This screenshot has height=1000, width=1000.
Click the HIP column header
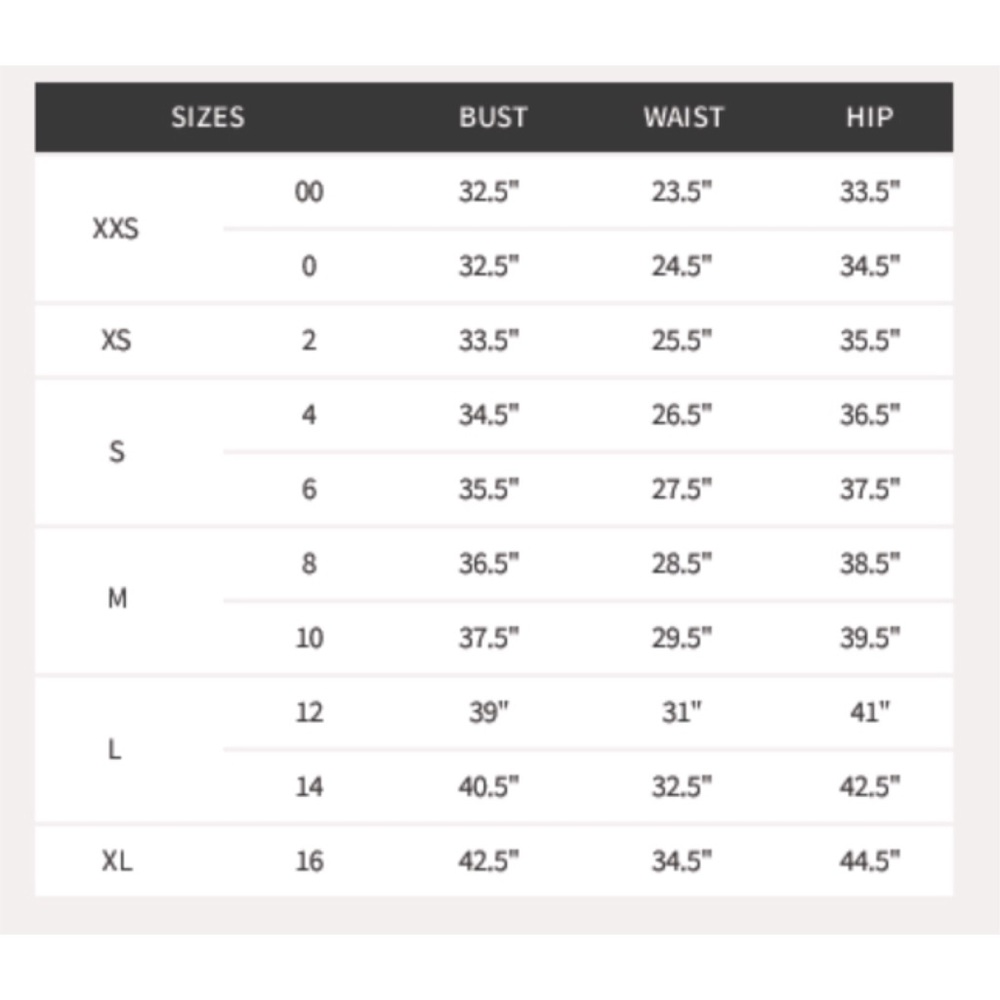click(x=869, y=117)
